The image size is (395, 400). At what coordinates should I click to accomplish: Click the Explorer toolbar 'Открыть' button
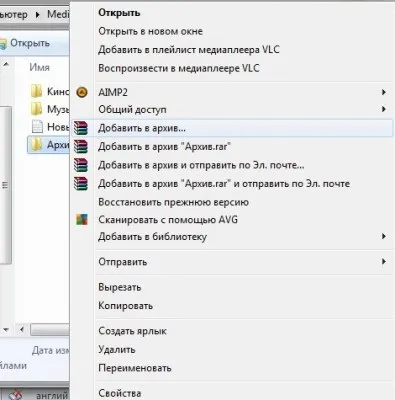(26, 43)
